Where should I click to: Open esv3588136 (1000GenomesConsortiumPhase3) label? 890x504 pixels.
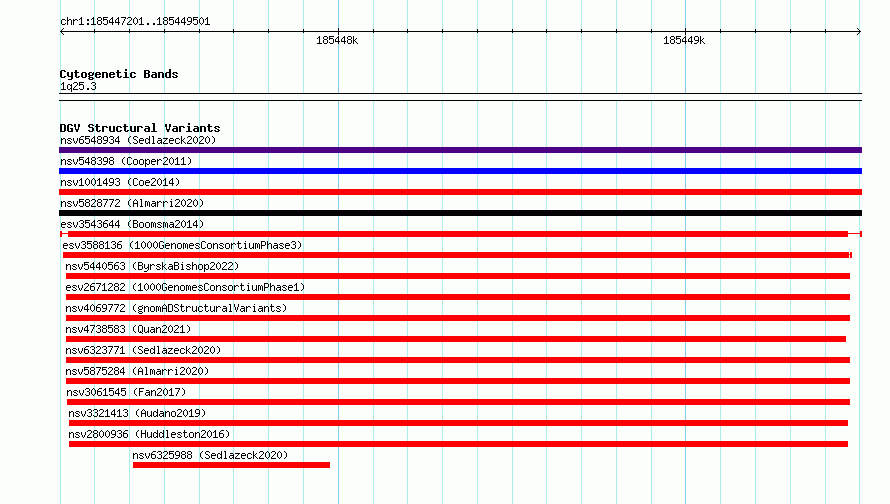(x=182, y=245)
